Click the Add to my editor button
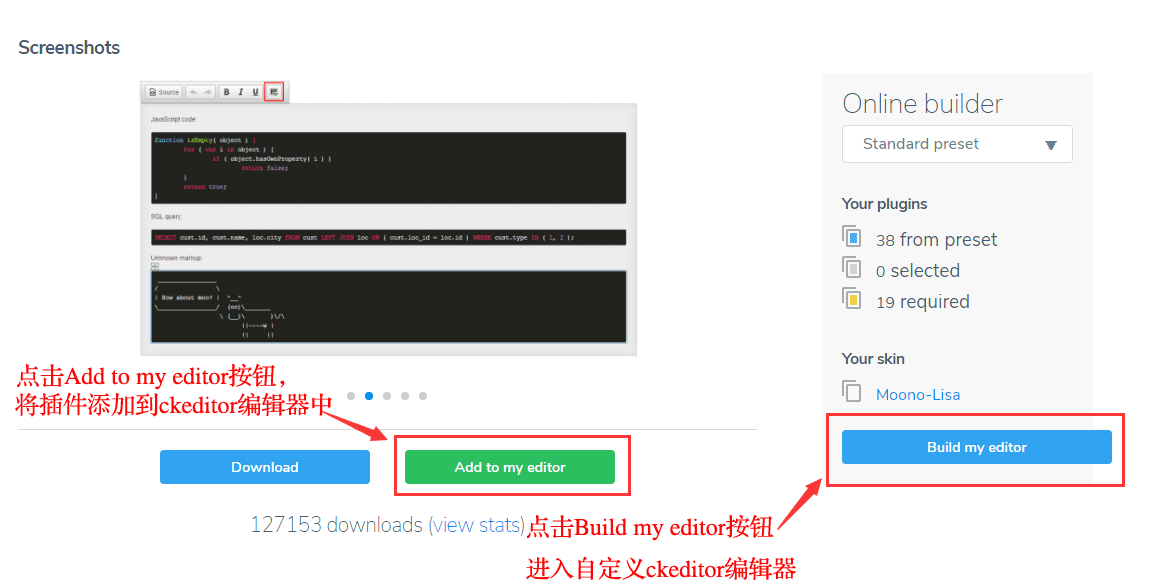Viewport: 1169px width, 585px height. [510, 467]
